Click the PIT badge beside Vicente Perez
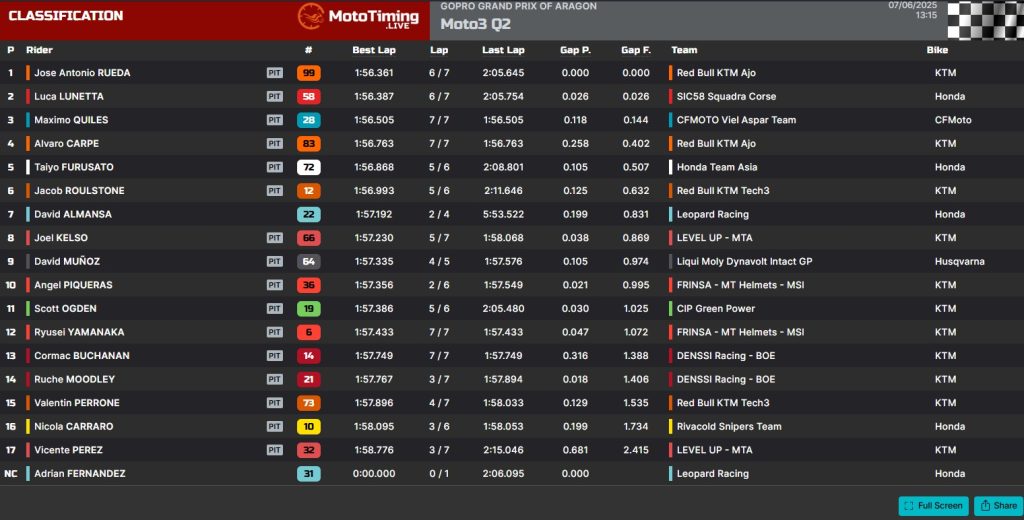This screenshot has width=1024, height=520. click(x=274, y=450)
